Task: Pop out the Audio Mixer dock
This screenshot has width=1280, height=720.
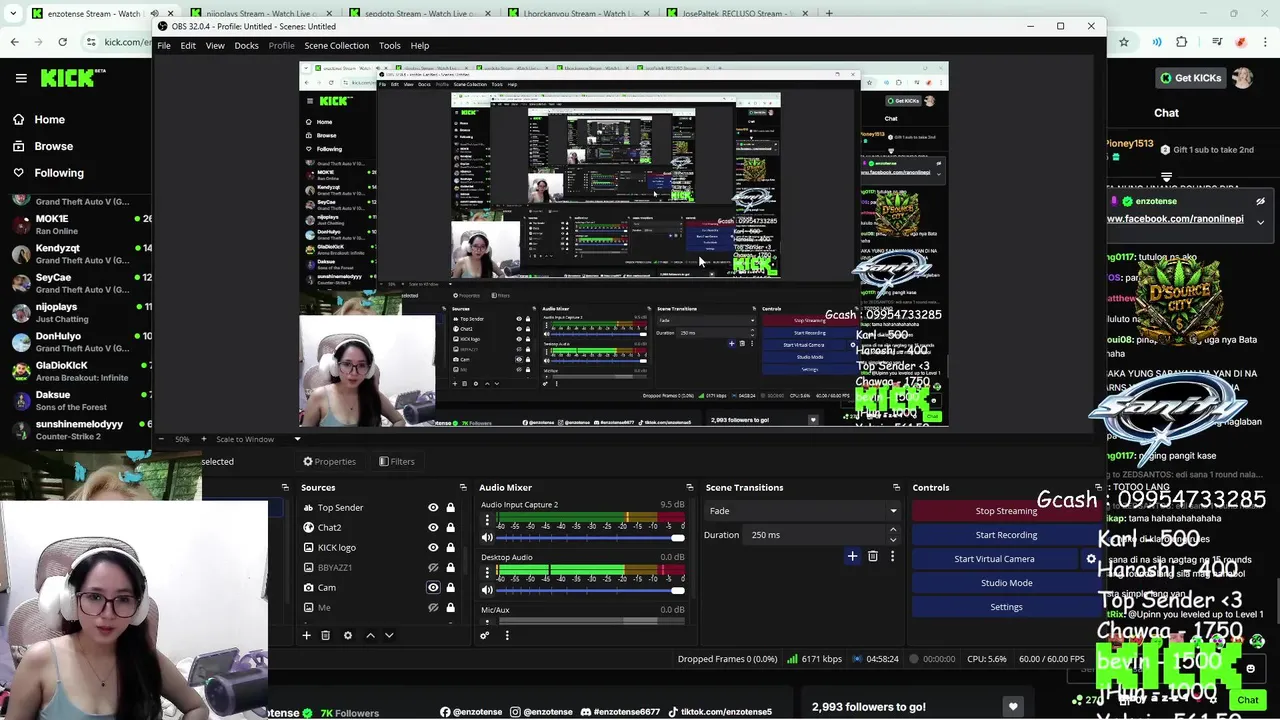Action: click(x=690, y=487)
